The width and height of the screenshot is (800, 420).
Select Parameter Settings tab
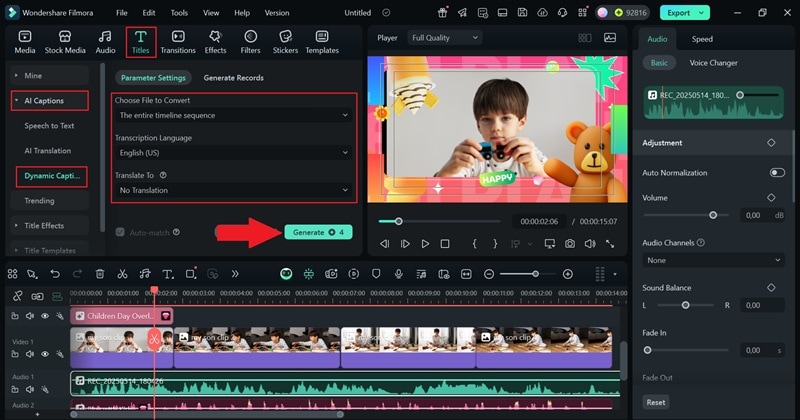pyautogui.click(x=153, y=78)
